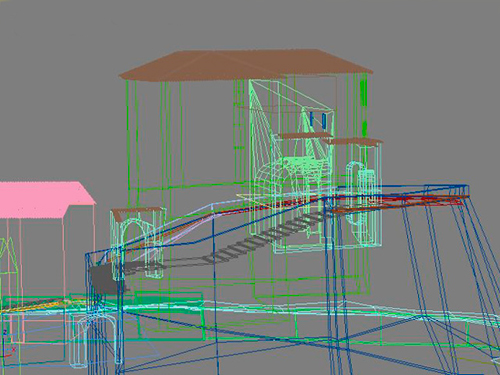Select the brown canopy above the cyan capsule door

pyautogui.click(x=353, y=142)
